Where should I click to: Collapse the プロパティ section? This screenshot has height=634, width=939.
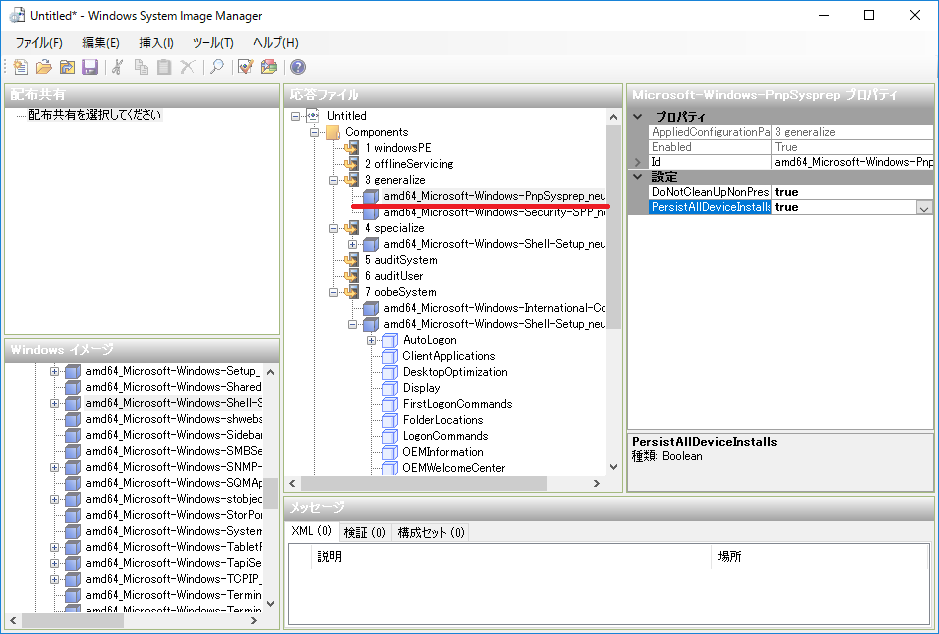click(x=638, y=117)
